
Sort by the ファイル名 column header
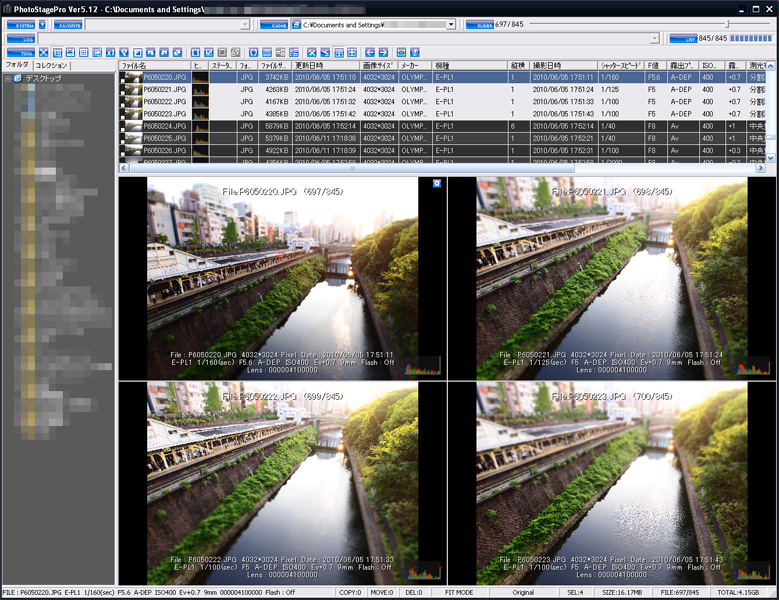tap(155, 66)
